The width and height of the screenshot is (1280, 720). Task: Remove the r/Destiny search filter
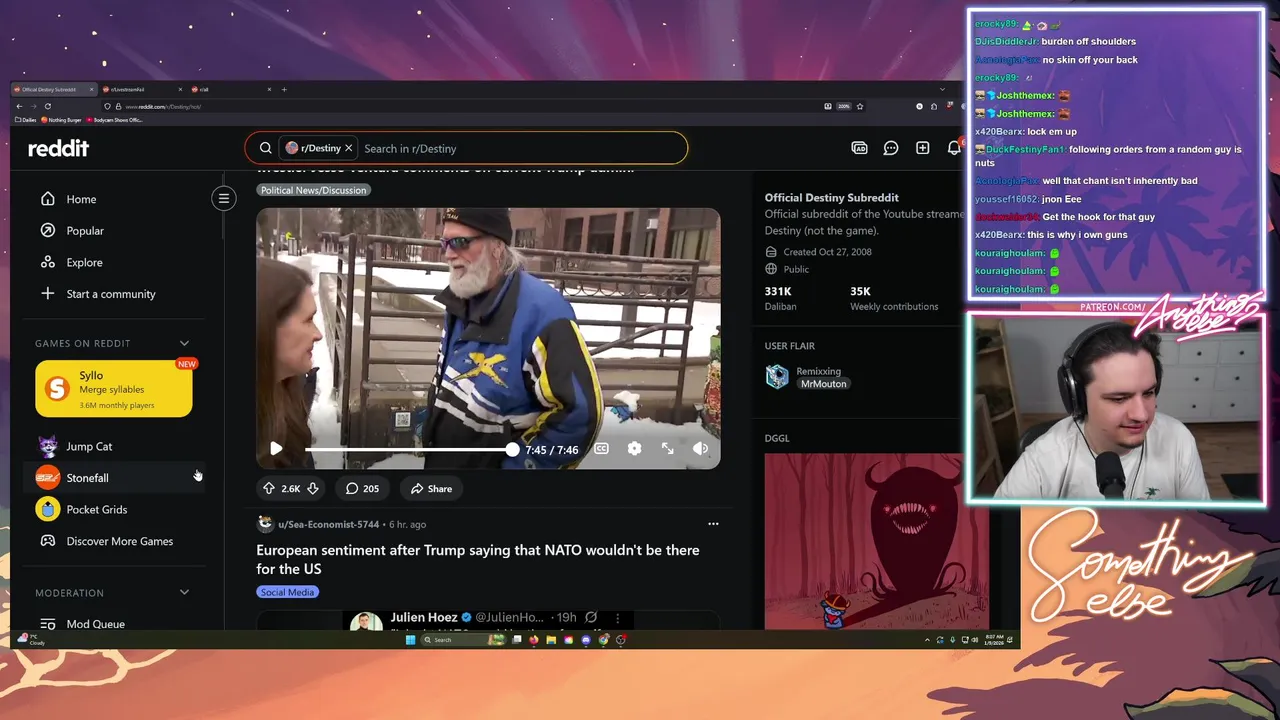click(x=348, y=148)
